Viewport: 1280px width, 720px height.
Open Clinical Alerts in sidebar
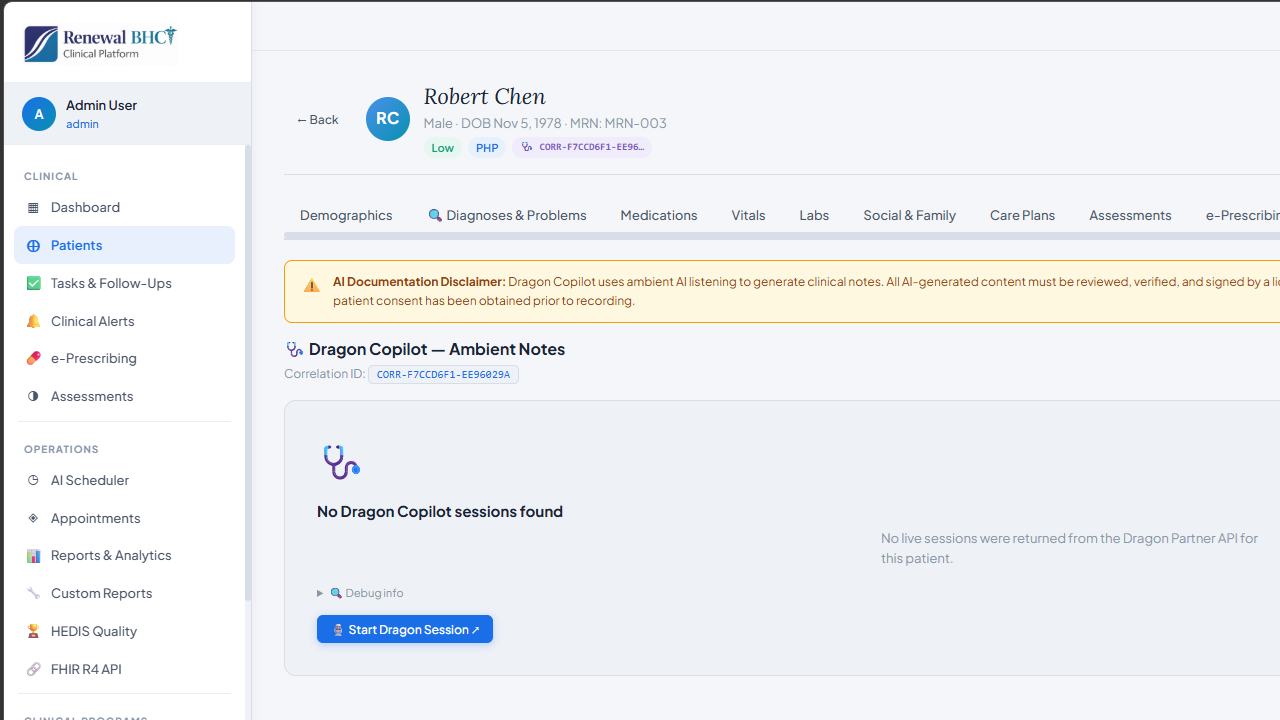click(124, 322)
